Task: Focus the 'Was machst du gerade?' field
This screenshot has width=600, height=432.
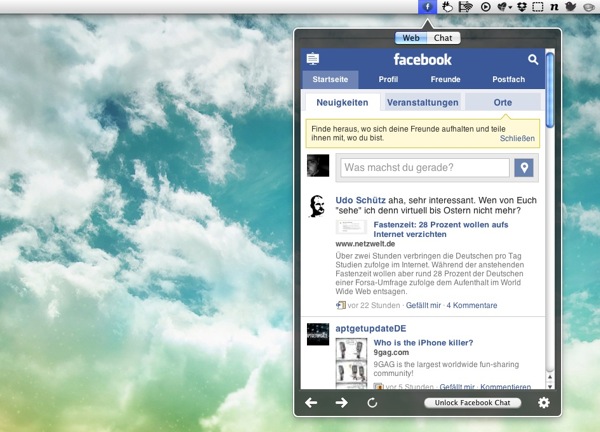Action: click(x=425, y=168)
